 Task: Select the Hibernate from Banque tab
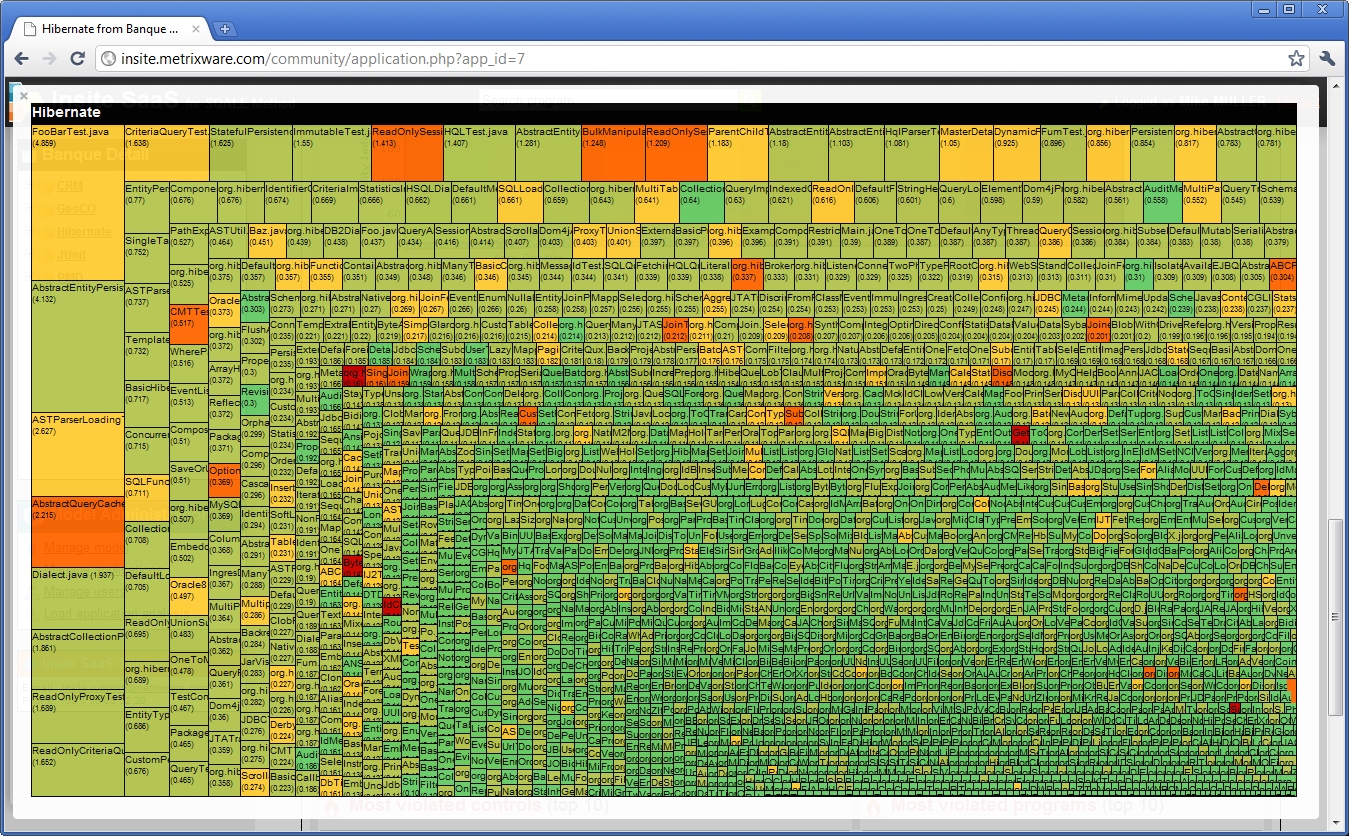click(108, 29)
